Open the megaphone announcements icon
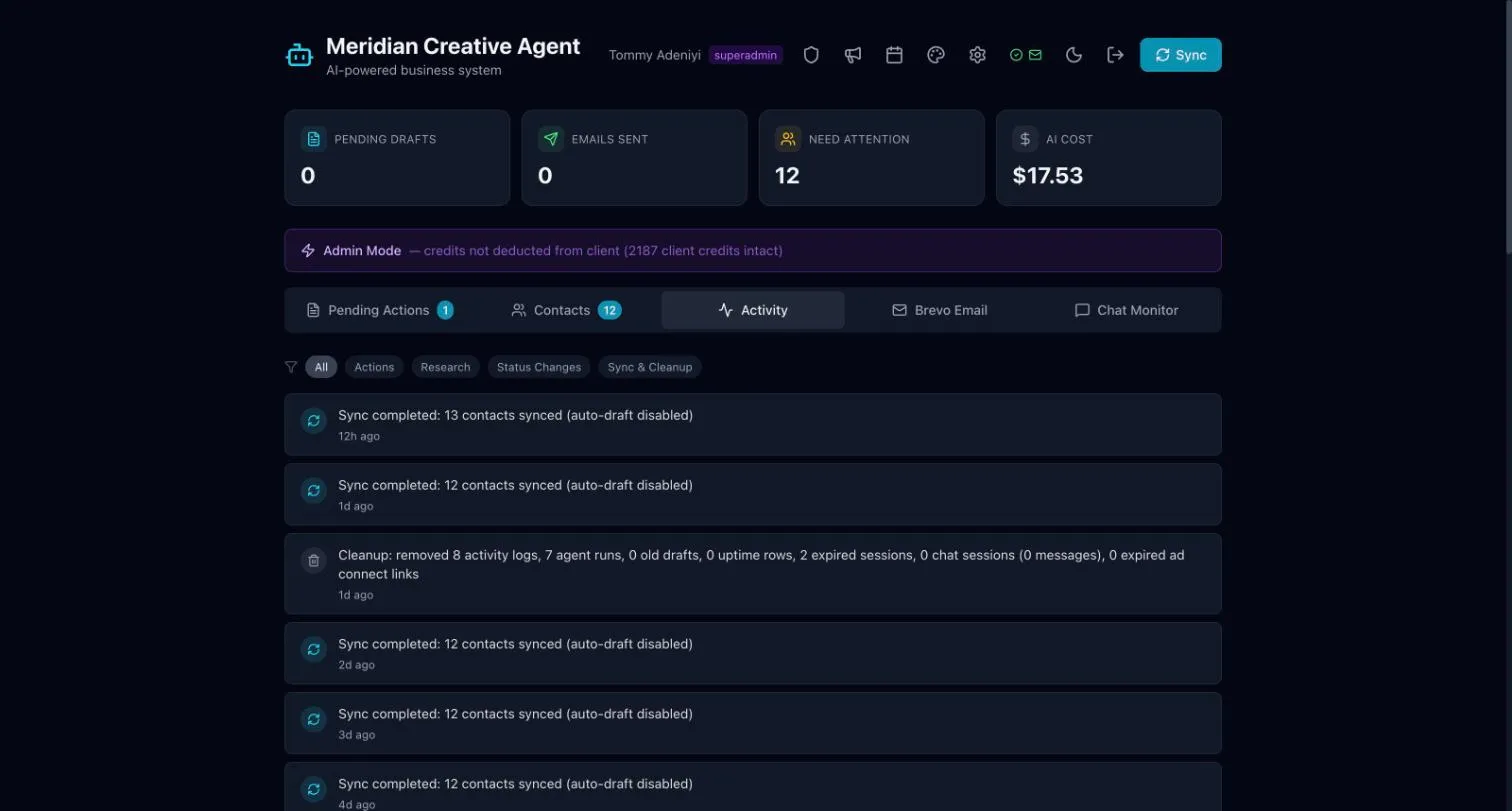 (x=853, y=55)
